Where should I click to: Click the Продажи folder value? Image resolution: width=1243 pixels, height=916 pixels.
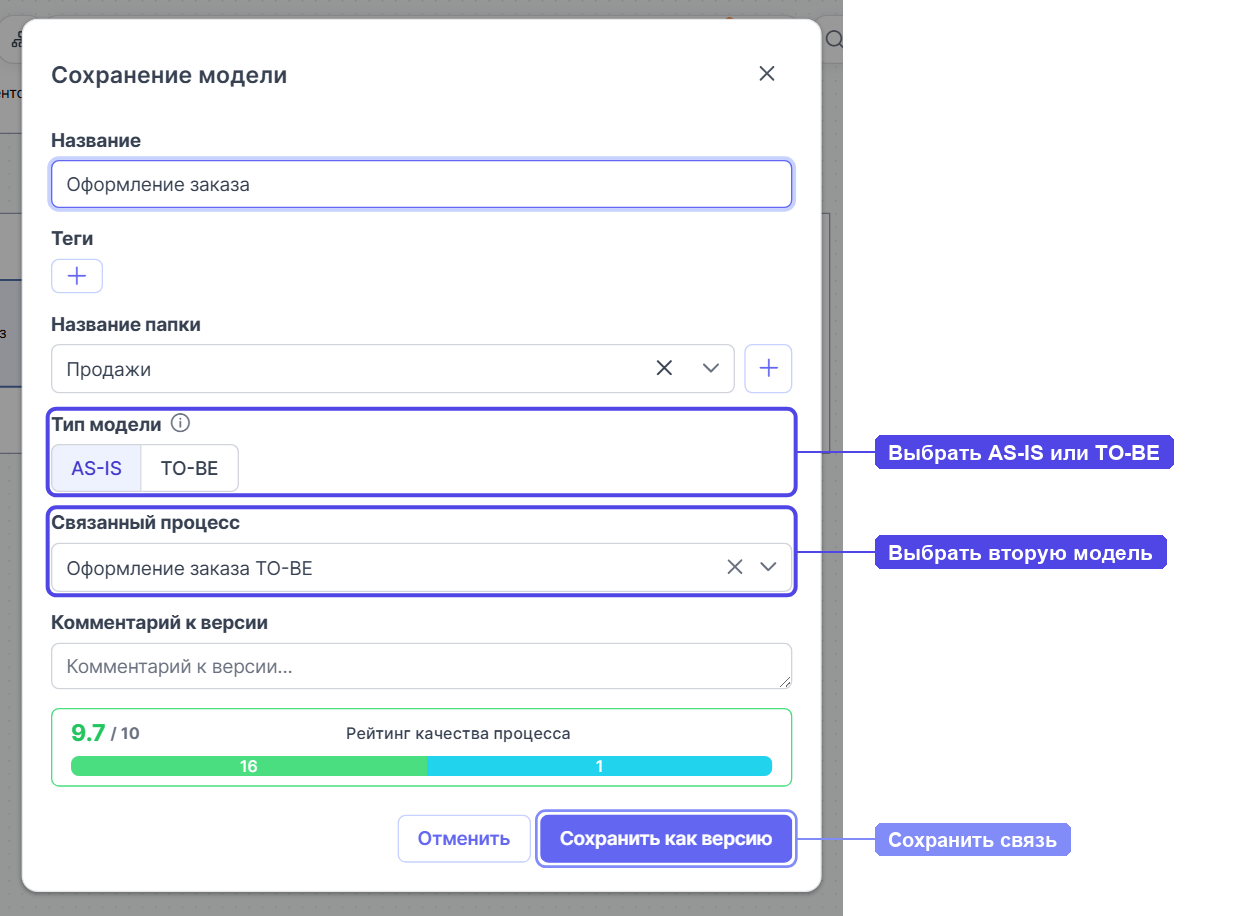click(109, 369)
